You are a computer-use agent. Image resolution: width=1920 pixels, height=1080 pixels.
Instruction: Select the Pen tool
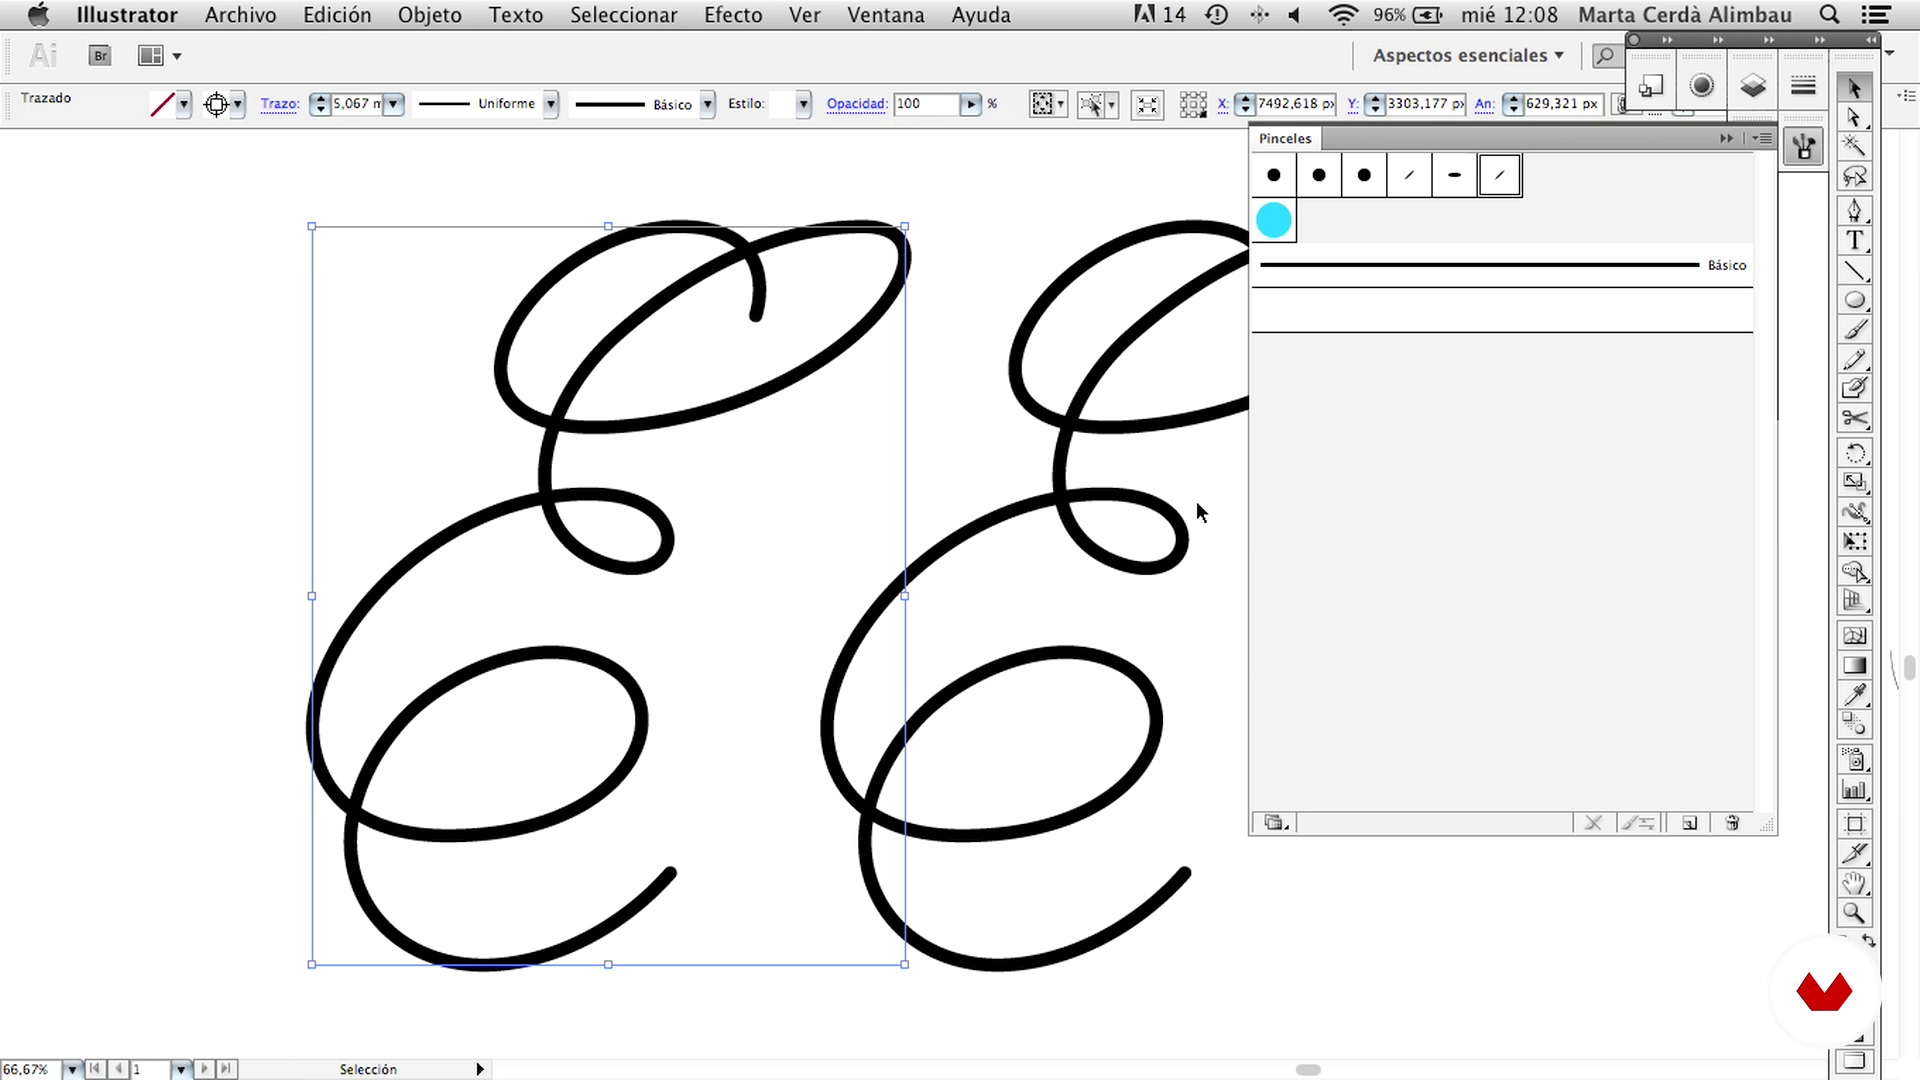tap(1855, 210)
